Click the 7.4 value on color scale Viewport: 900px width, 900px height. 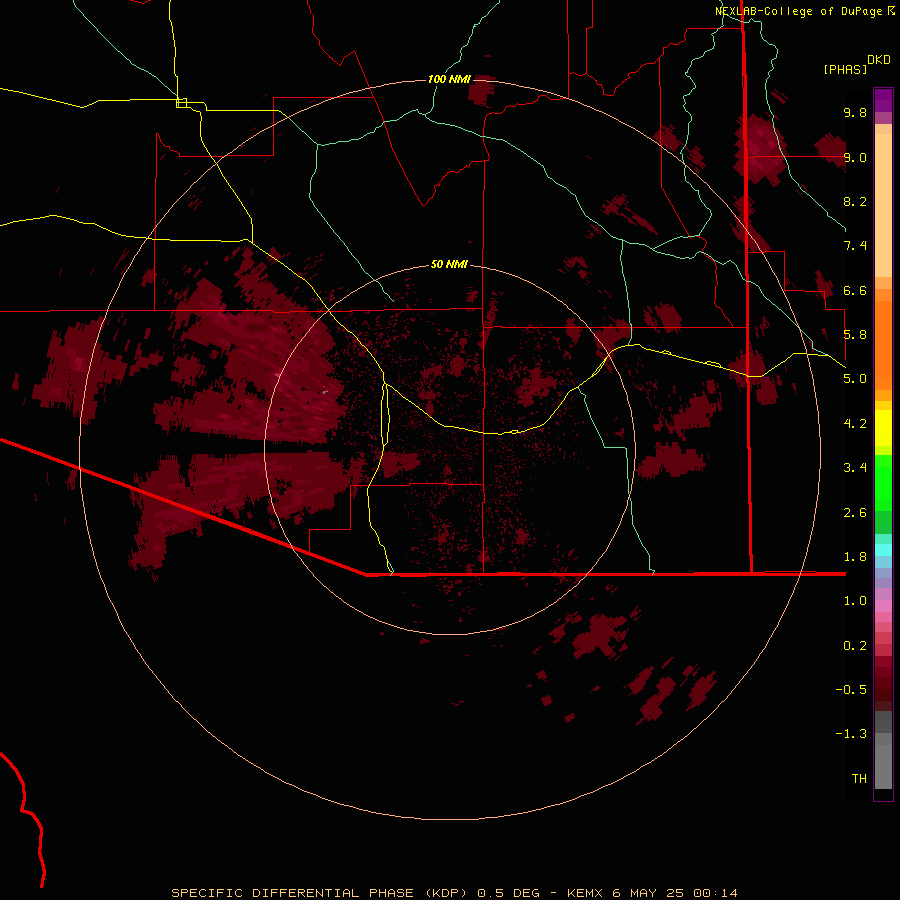855,246
